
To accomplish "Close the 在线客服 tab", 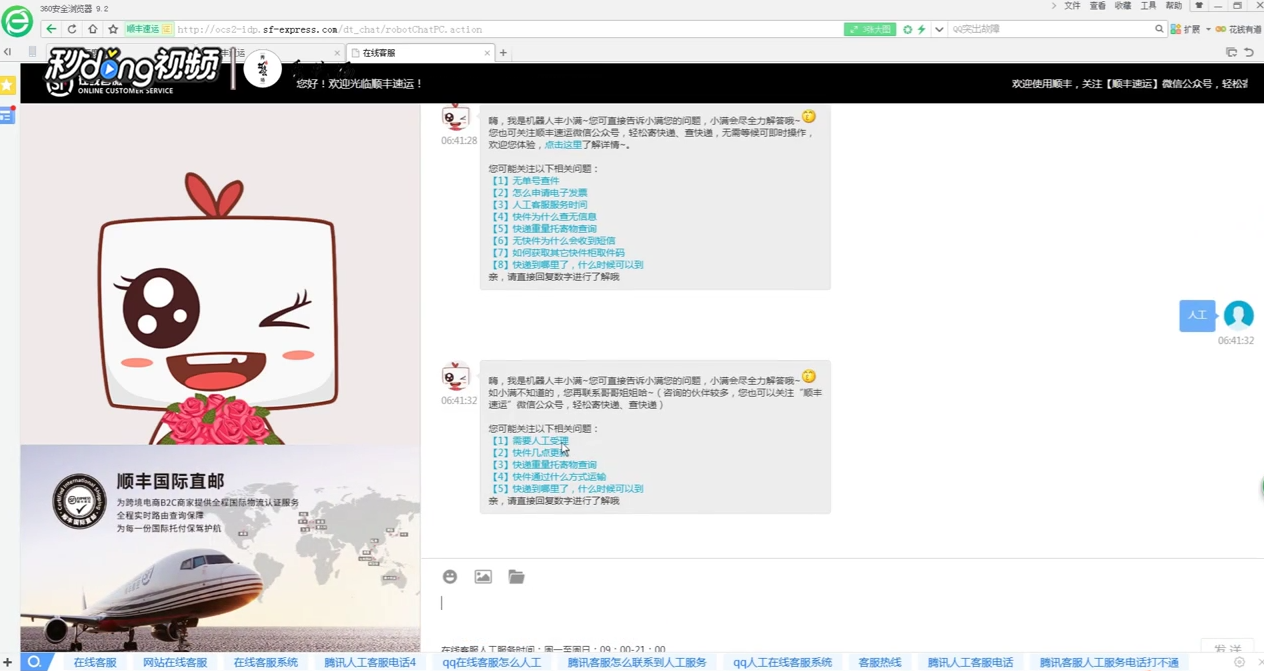I will click(487, 53).
